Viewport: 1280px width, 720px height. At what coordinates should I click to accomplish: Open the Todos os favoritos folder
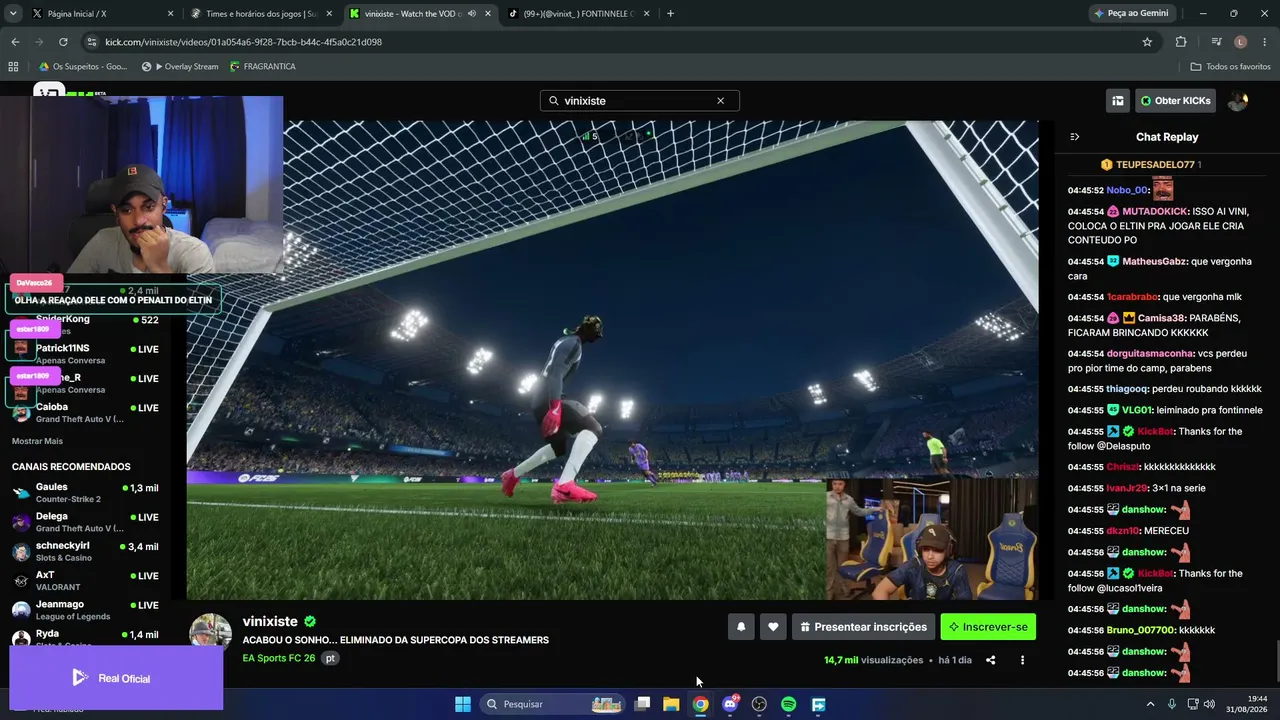[x=1231, y=66]
